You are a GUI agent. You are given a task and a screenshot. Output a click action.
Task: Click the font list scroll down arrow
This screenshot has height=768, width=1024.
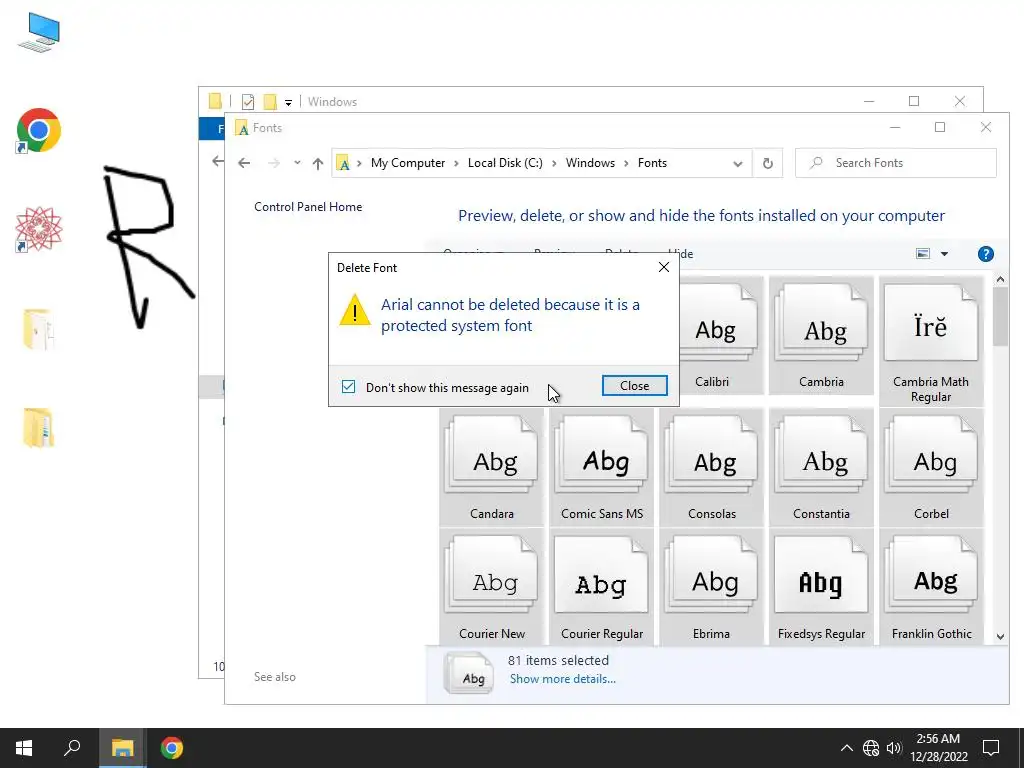[x=1000, y=637]
